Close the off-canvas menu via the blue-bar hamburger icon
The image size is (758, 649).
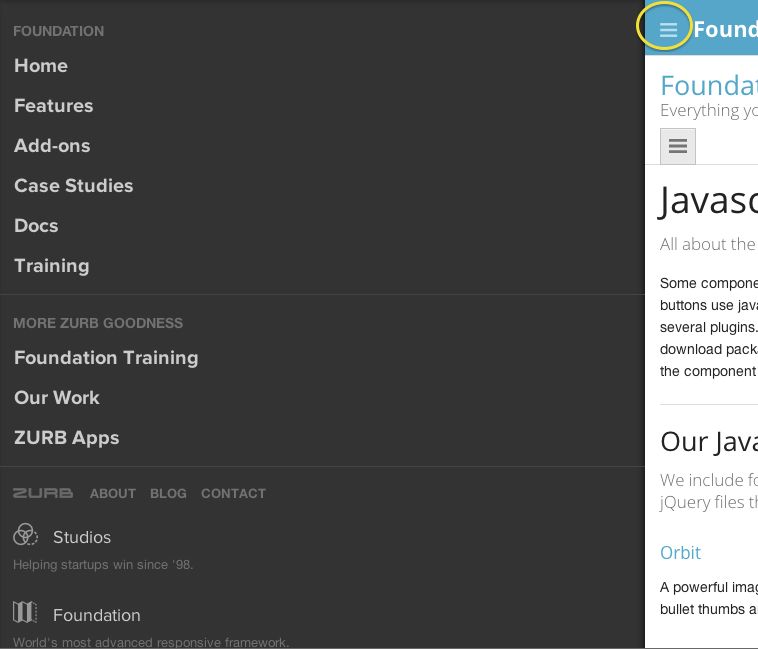[x=668, y=29]
